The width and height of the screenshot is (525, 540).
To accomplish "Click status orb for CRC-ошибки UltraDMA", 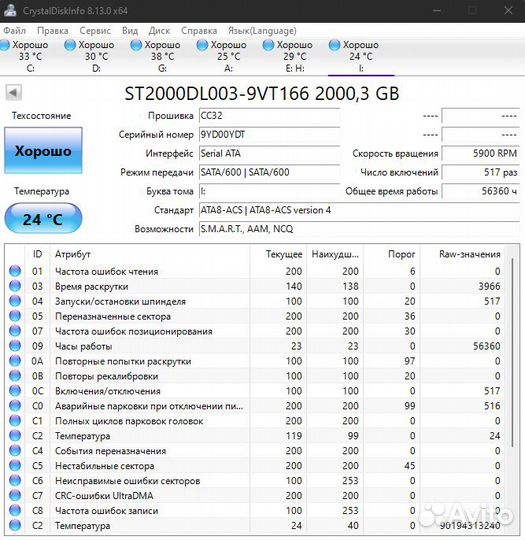I will [x=15, y=496].
